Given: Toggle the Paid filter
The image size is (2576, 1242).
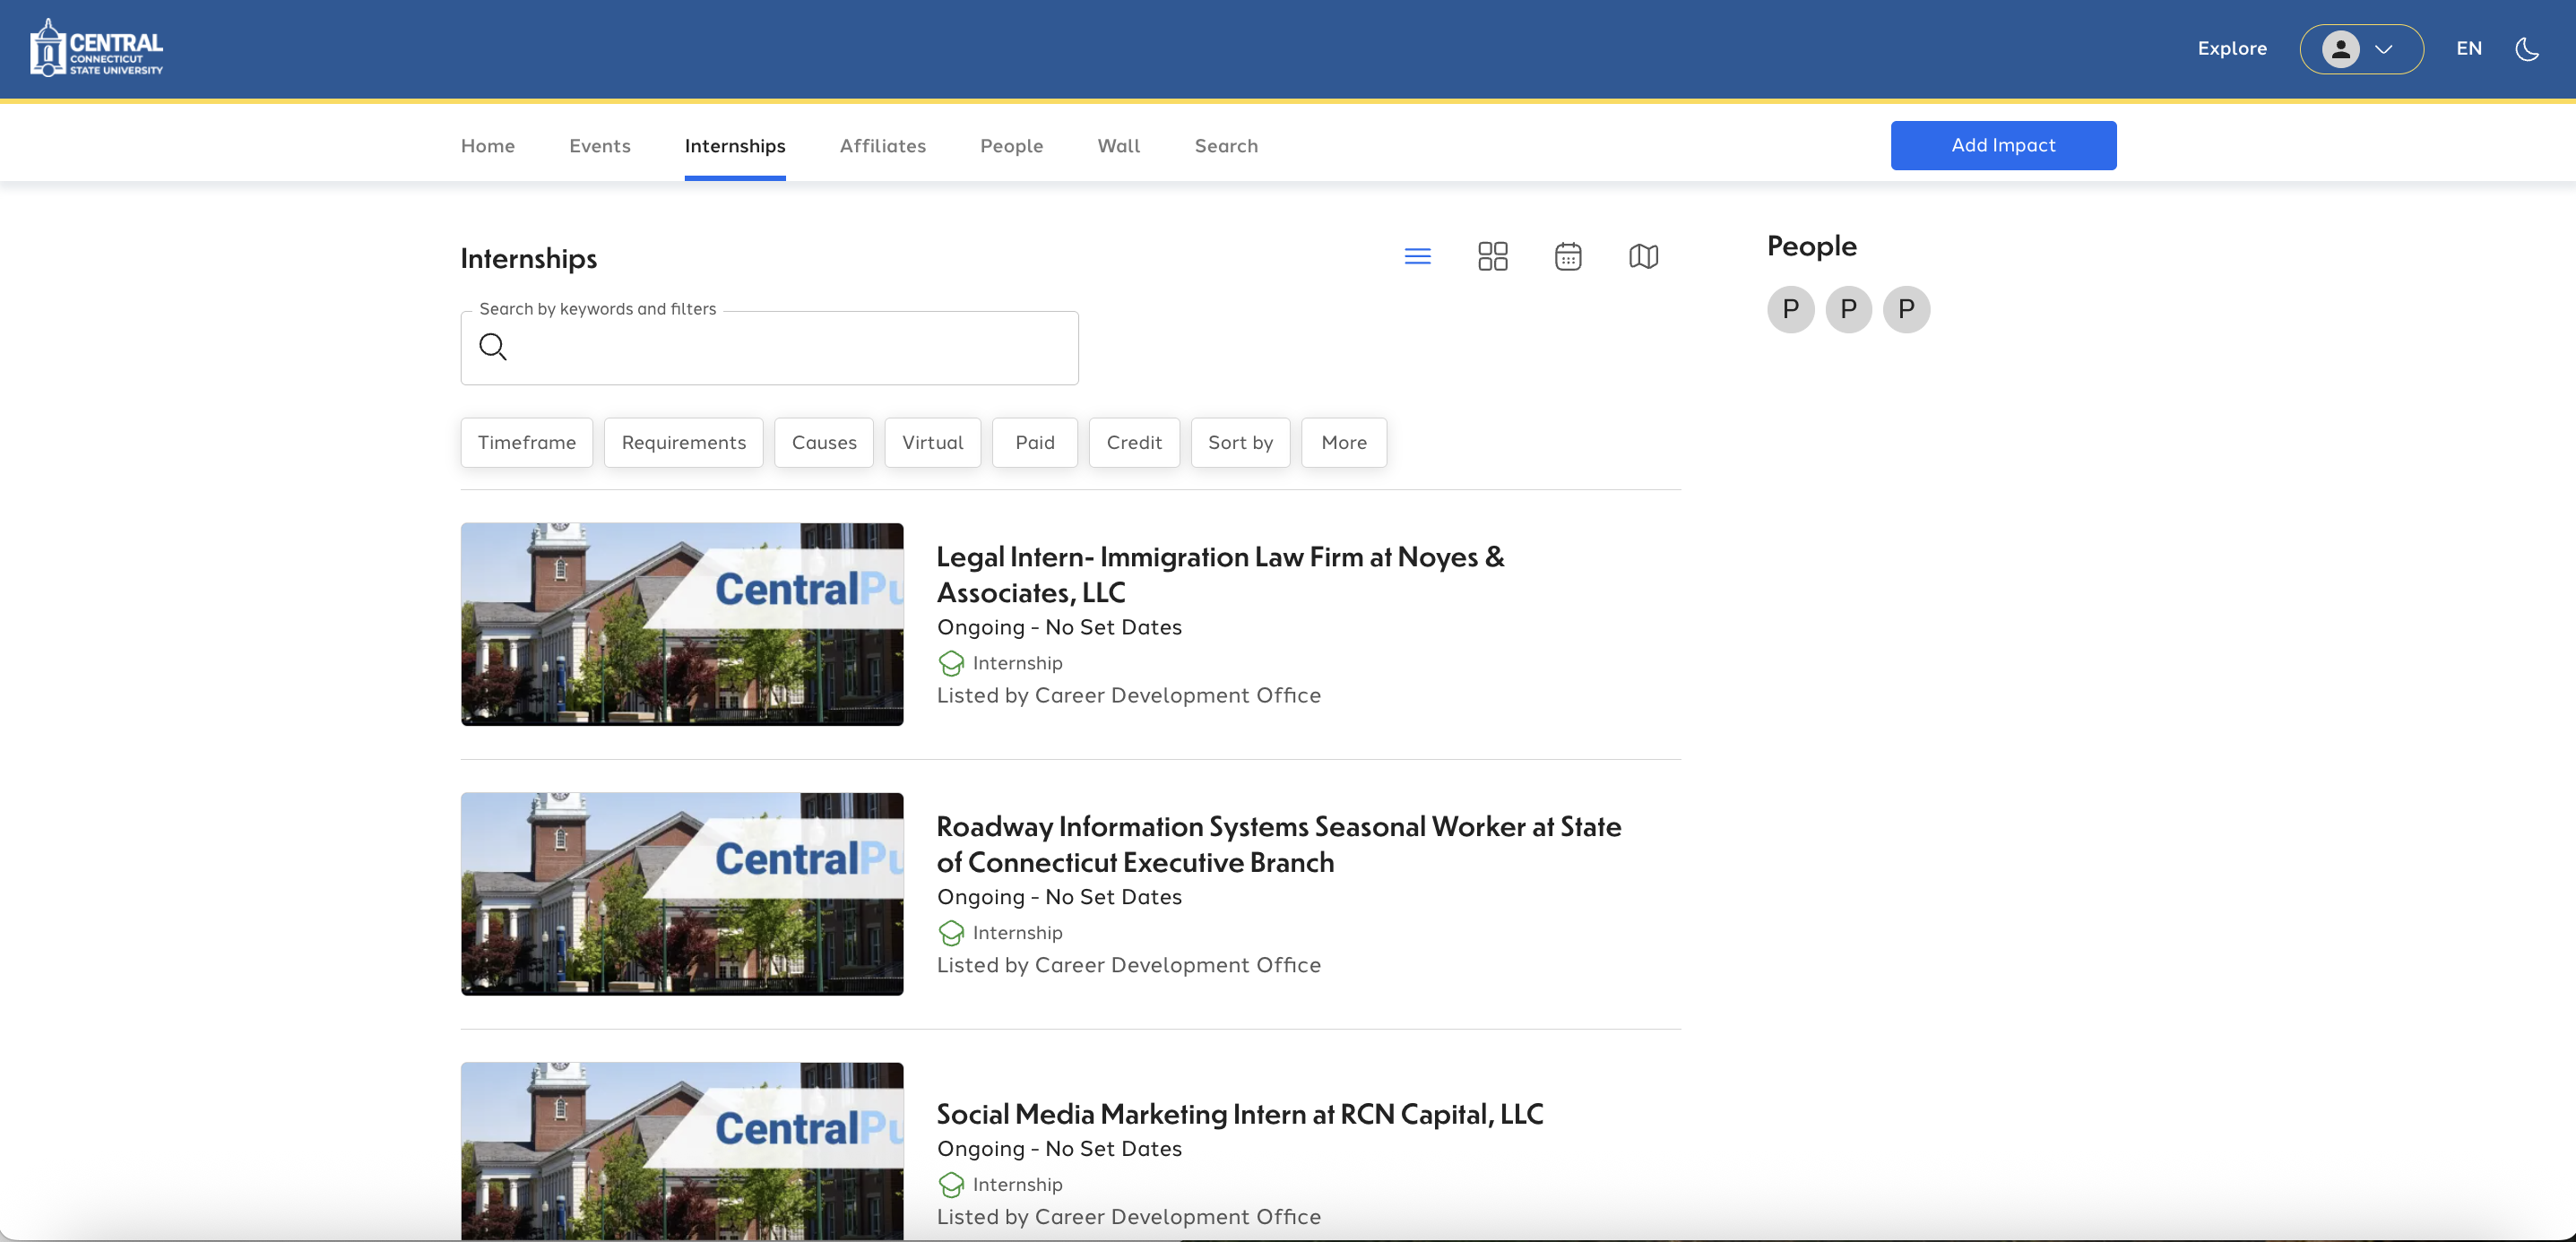Looking at the screenshot, I should 1034,443.
